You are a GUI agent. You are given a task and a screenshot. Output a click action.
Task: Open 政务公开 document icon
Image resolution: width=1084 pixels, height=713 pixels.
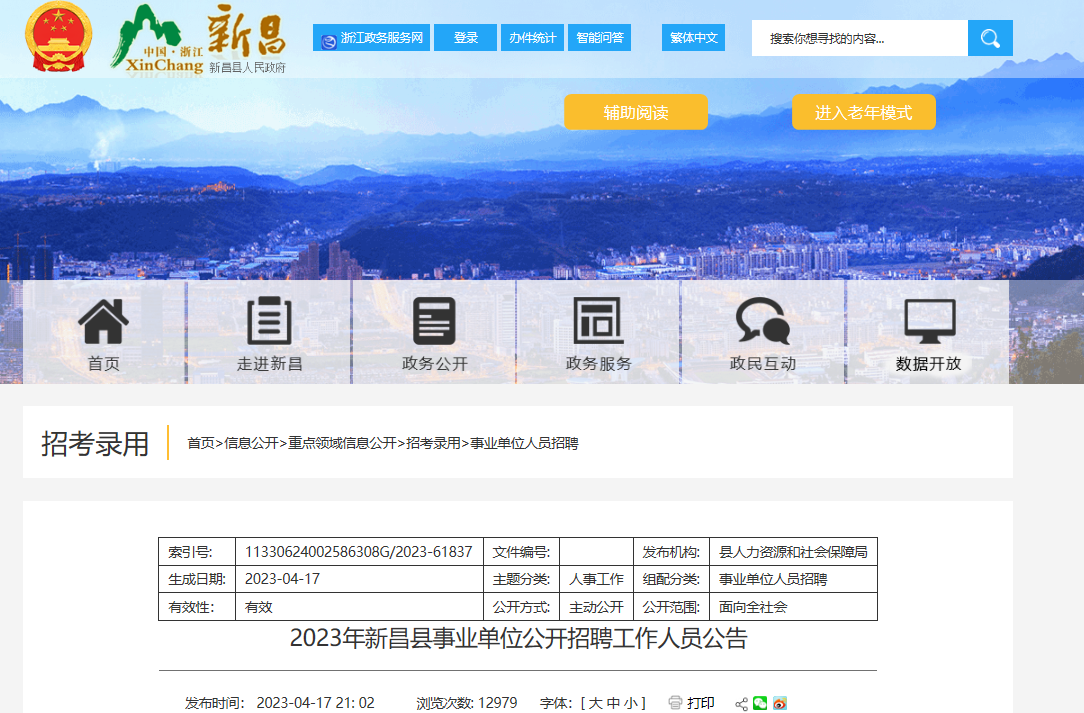coord(434,322)
